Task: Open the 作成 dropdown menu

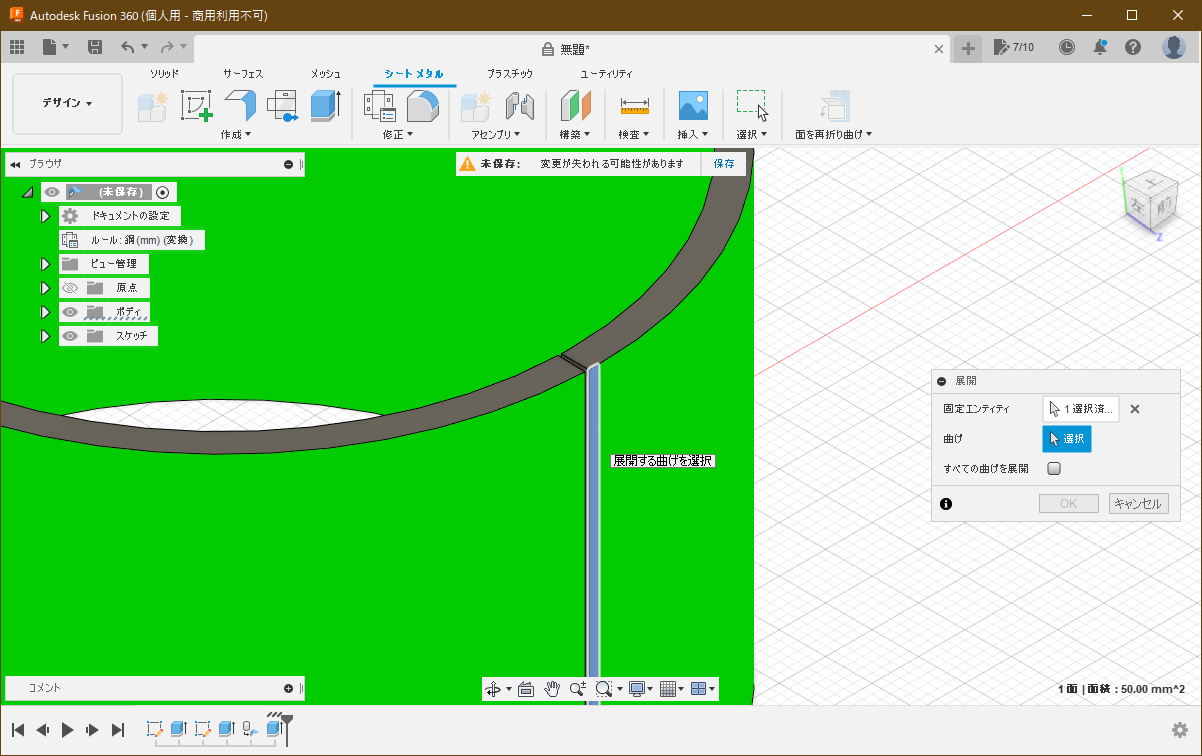Action: (236, 134)
